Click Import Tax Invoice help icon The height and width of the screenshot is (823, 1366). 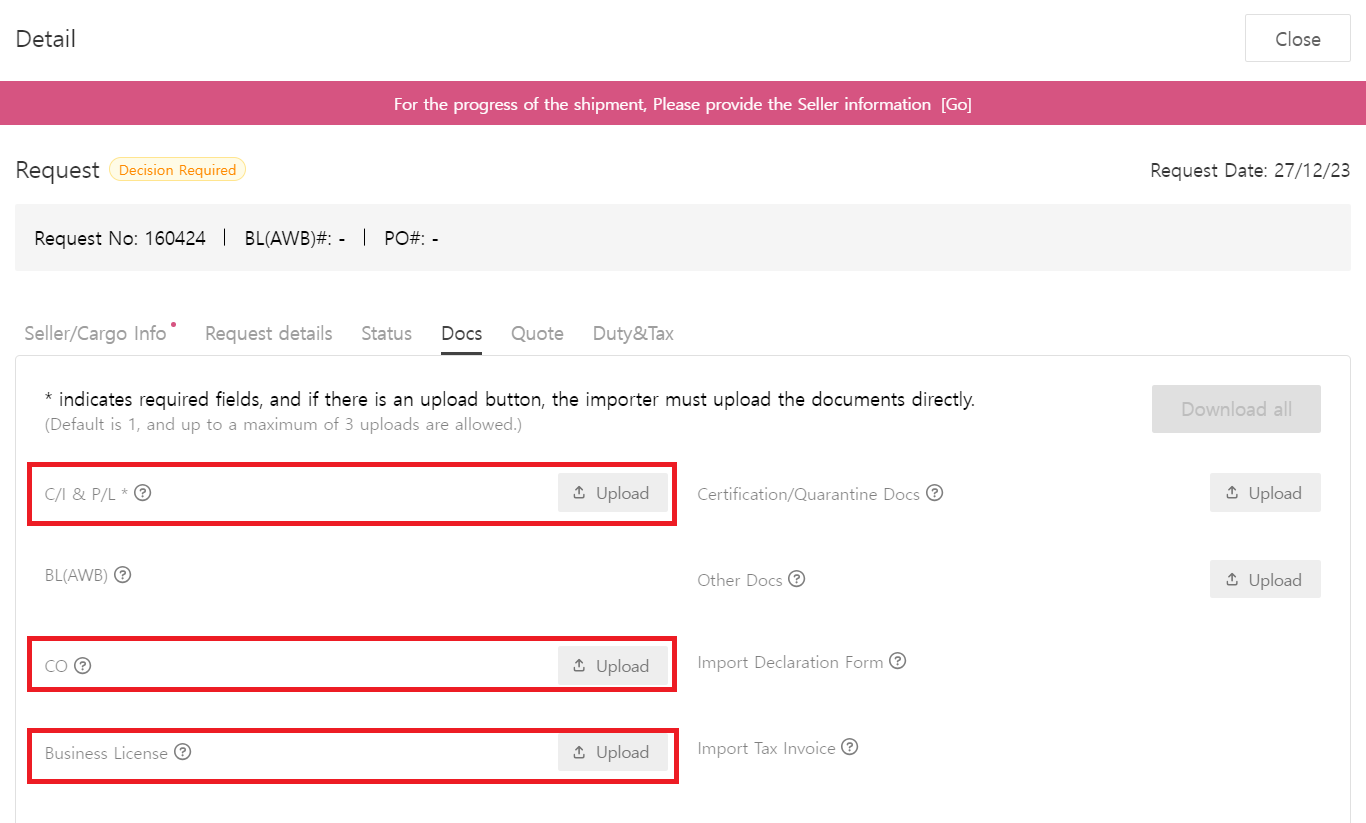click(850, 747)
